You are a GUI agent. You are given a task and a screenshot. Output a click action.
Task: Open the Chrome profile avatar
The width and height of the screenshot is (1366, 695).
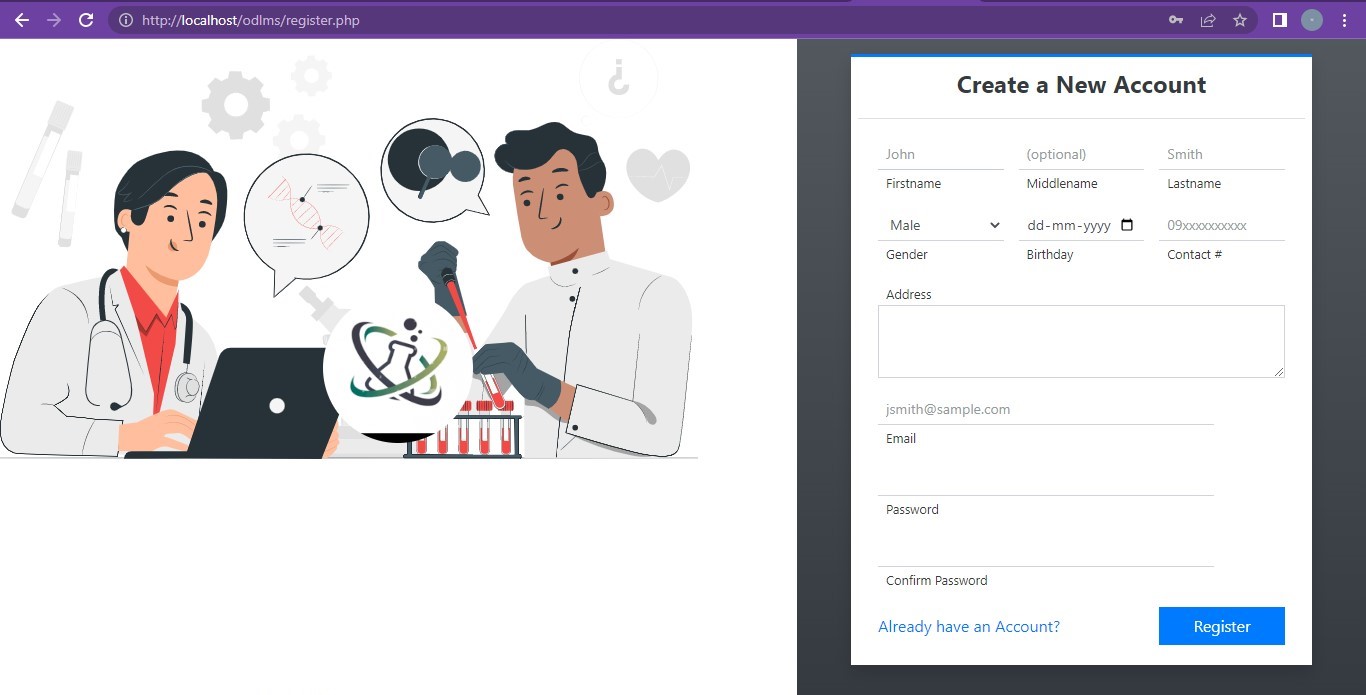tap(1312, 20)
